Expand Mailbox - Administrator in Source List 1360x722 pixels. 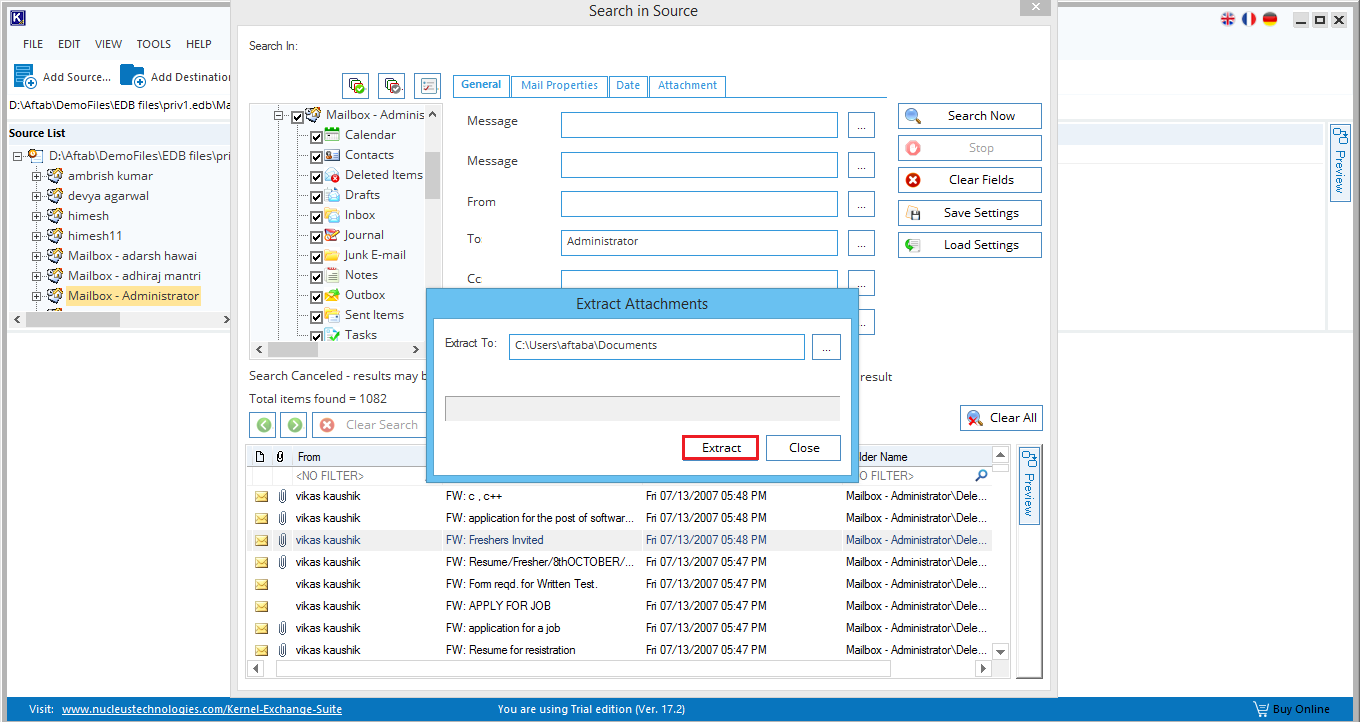pyautogui.click(x=36, y=296)
